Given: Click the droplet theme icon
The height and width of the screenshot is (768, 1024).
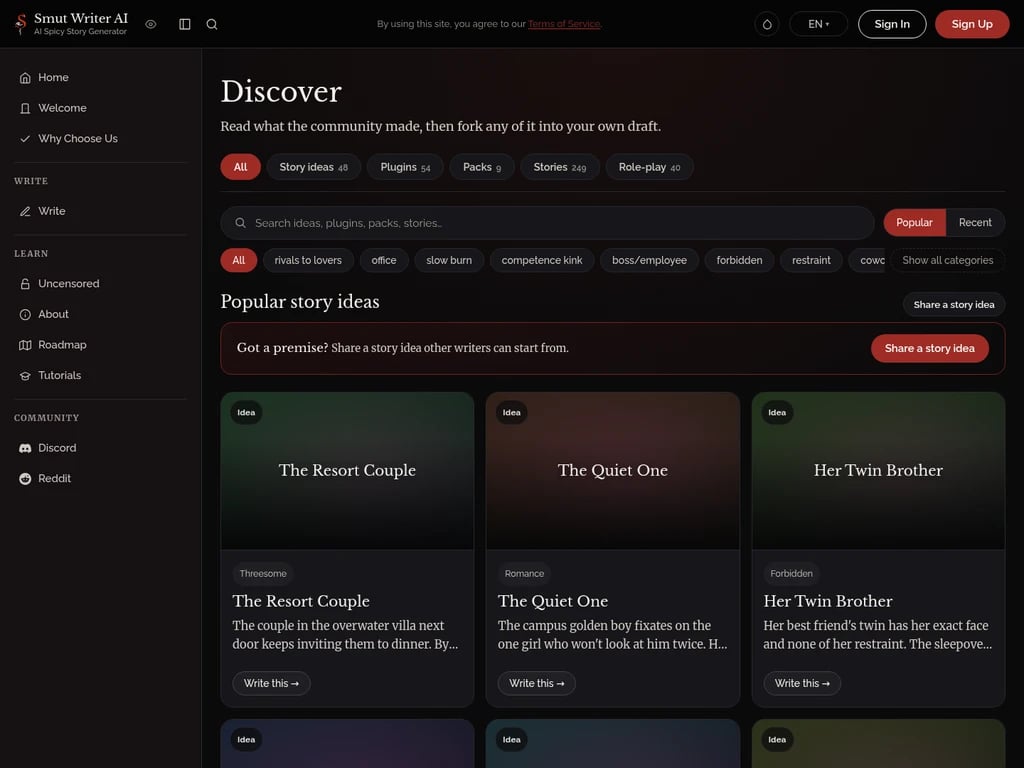Looking at the screenshot, I should pyautogui.click(x=767, y=24).
